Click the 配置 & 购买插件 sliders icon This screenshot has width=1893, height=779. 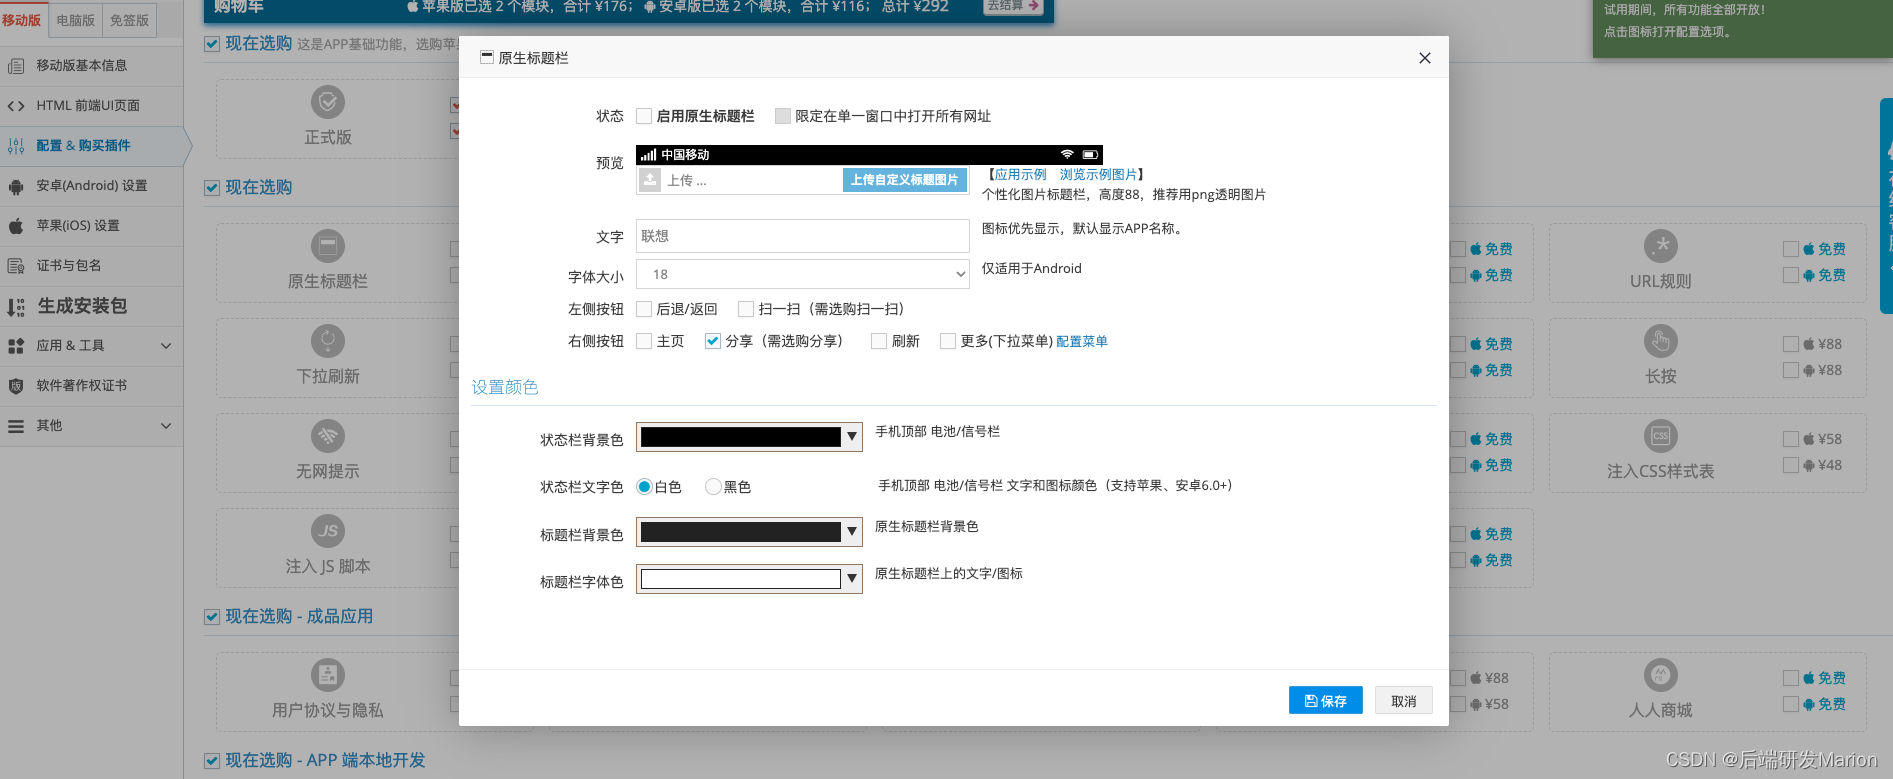click(x=16, y=146)
